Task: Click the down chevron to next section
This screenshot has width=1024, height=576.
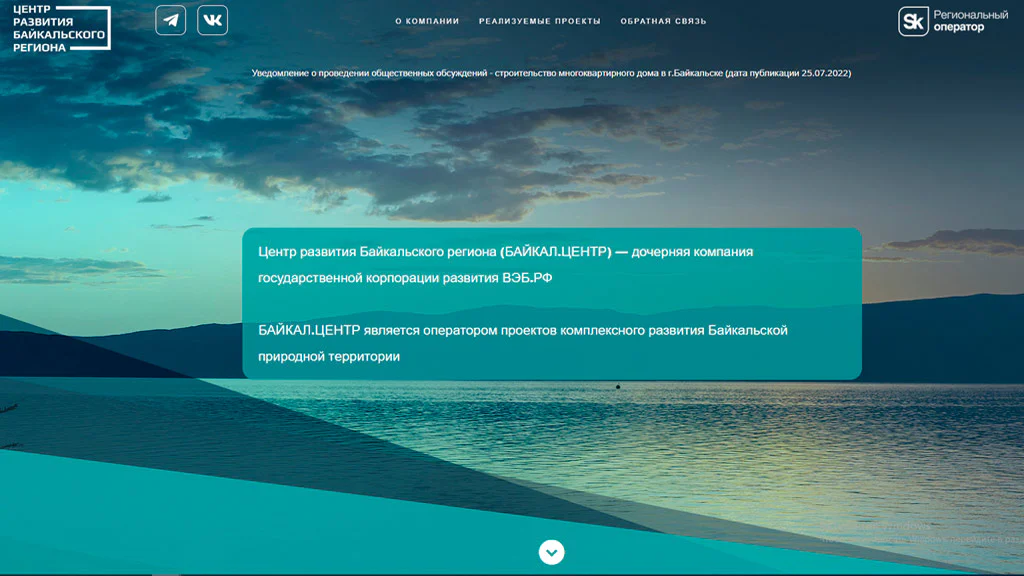Action: coord(551,552)
